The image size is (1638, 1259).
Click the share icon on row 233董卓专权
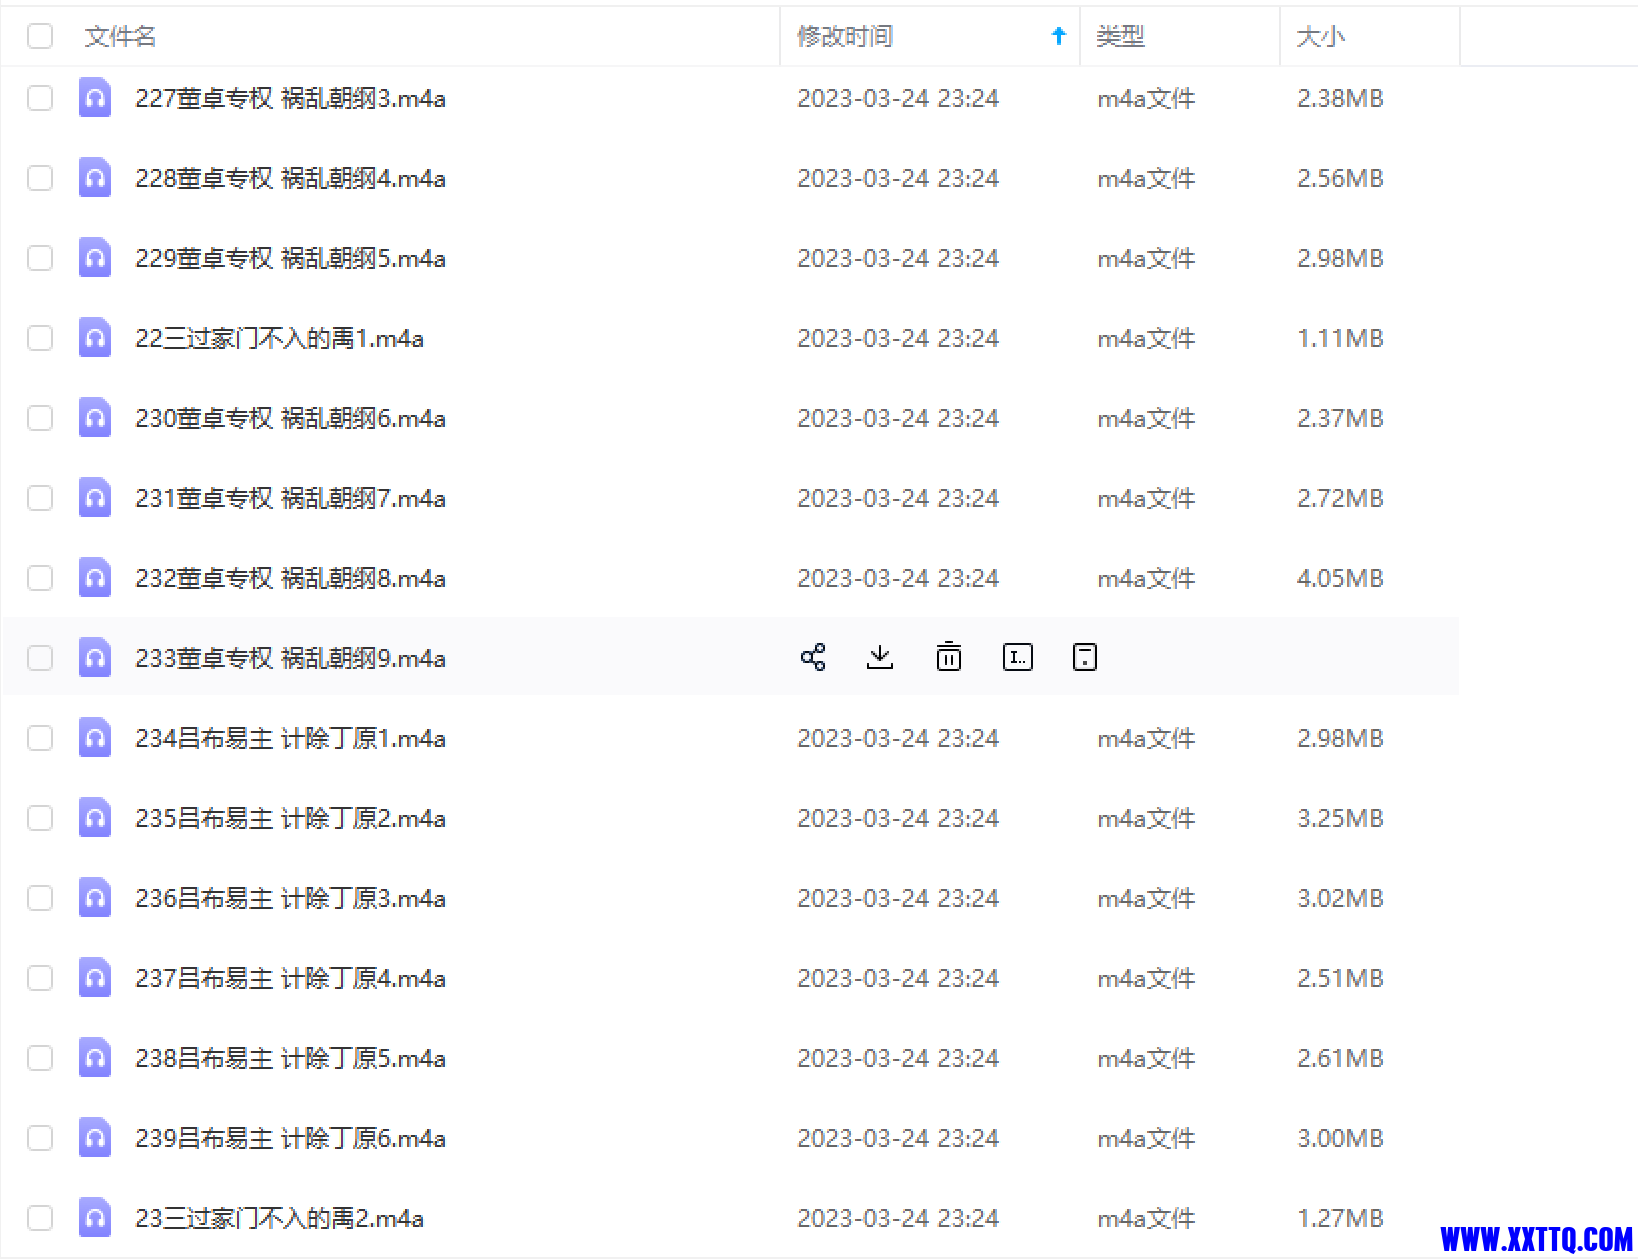pyautogui.click(x=813, y=657)
